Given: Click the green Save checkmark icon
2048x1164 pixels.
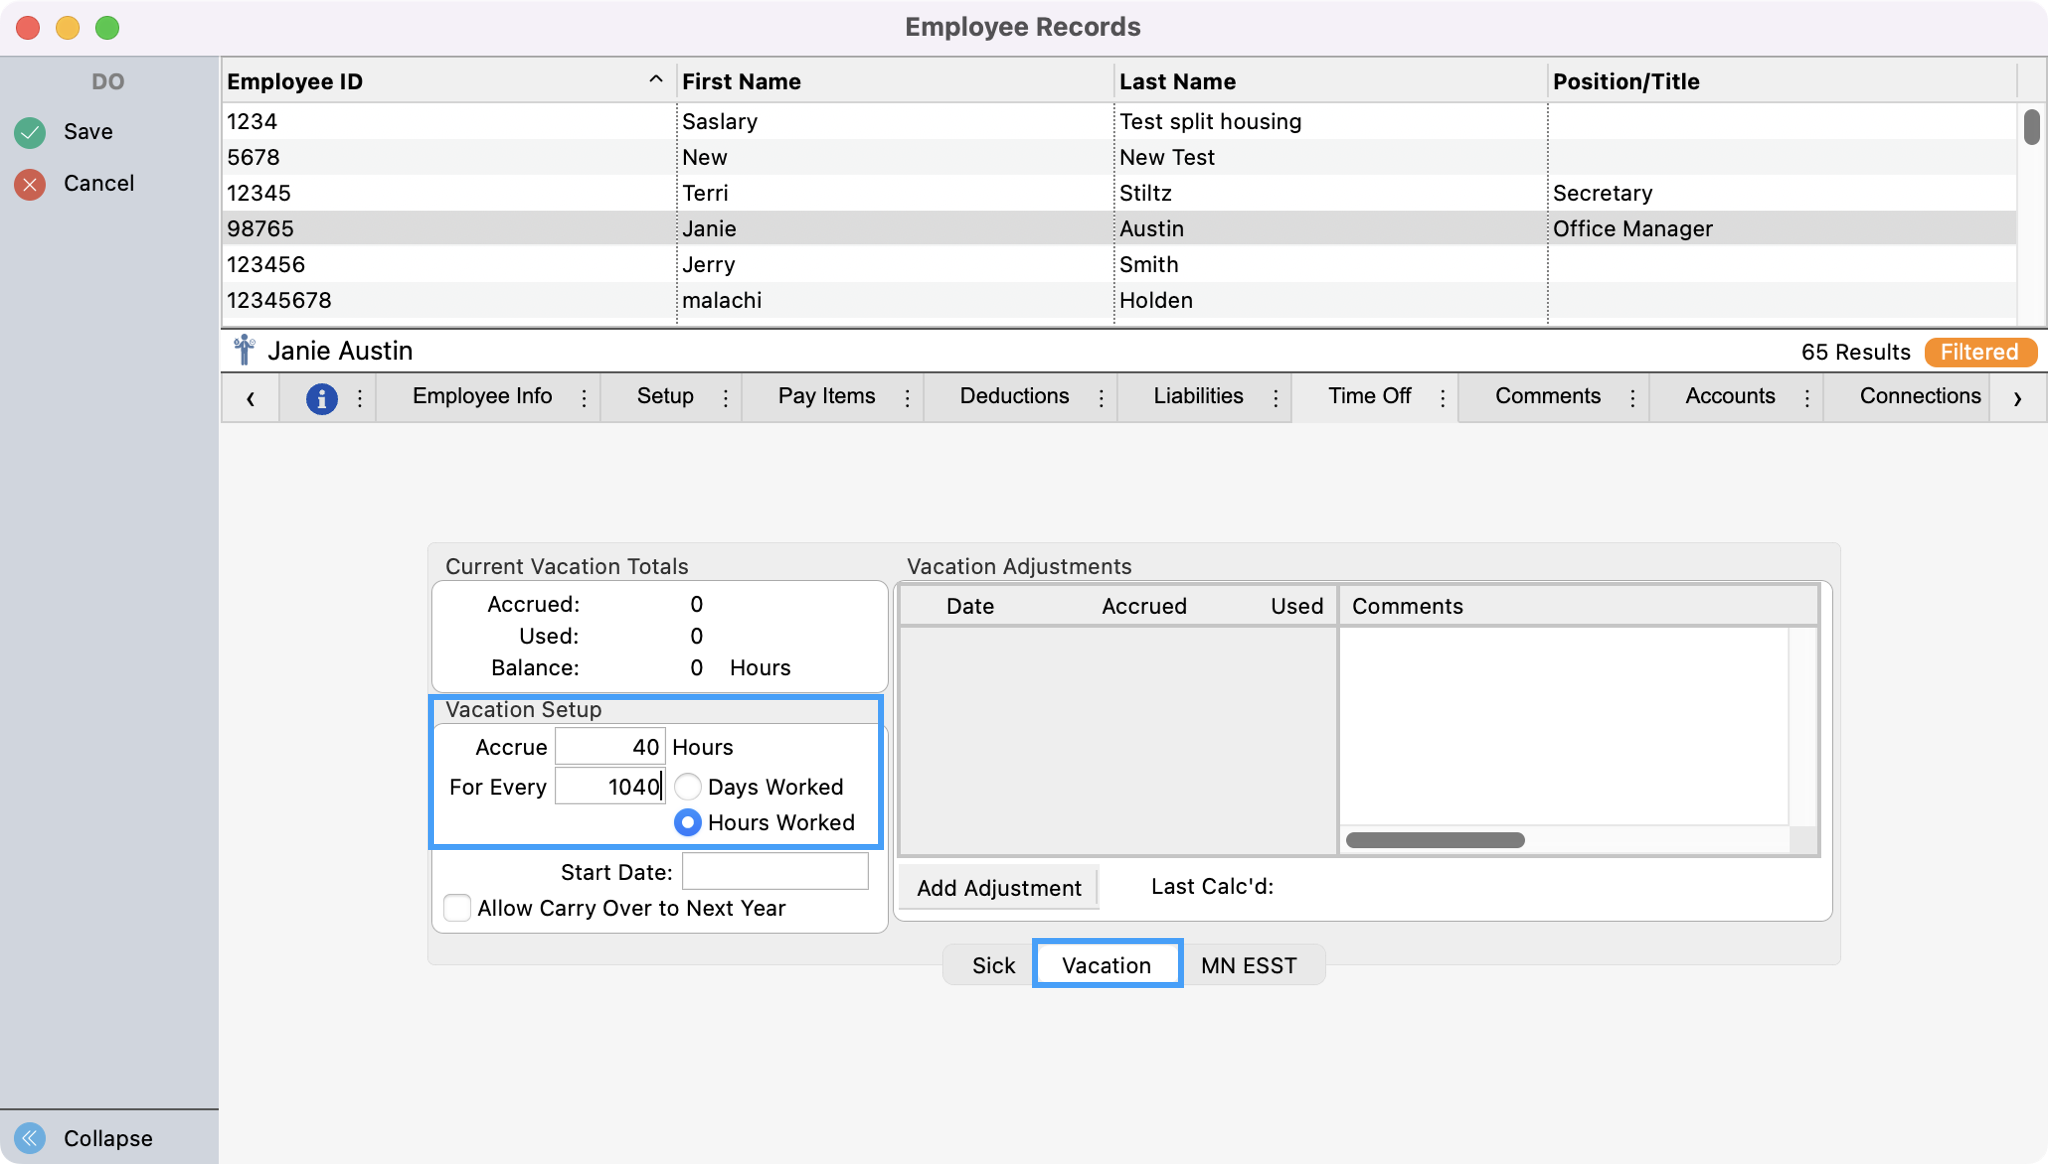Looking at the screenshot, I should click(30, 132).
